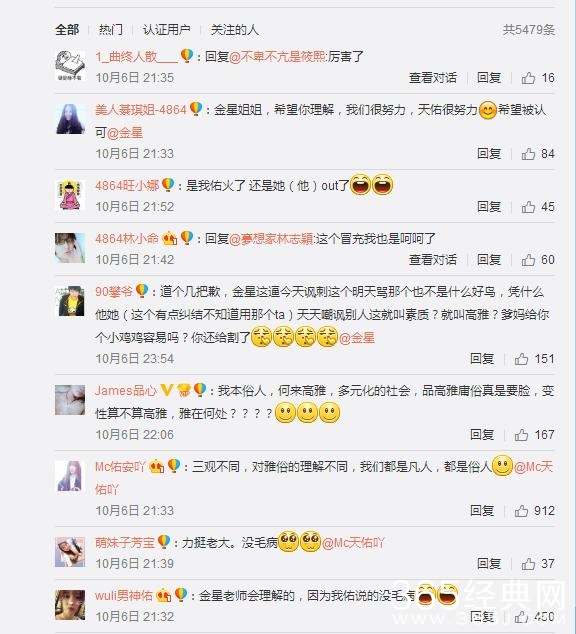Image resolution: width=576 pixels, height=634 pixels.
Task: Open username 萌妹子芳宝's profile link
Action: 125,542
